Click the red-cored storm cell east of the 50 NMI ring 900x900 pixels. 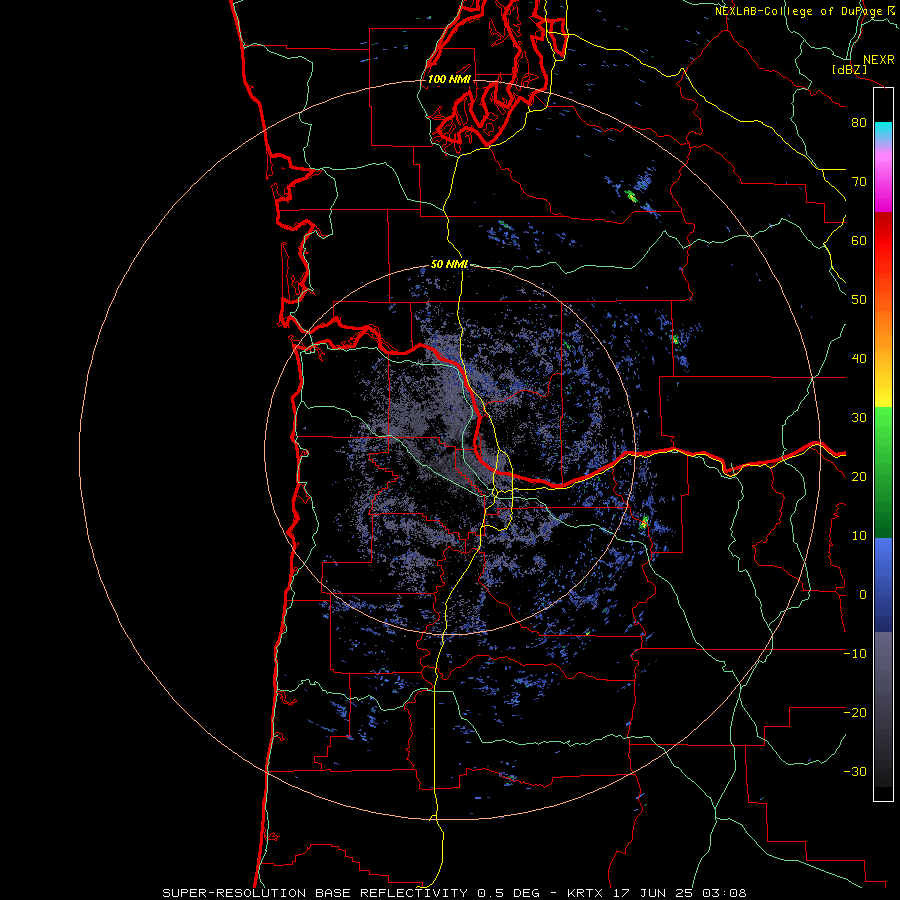click(644, 522)
